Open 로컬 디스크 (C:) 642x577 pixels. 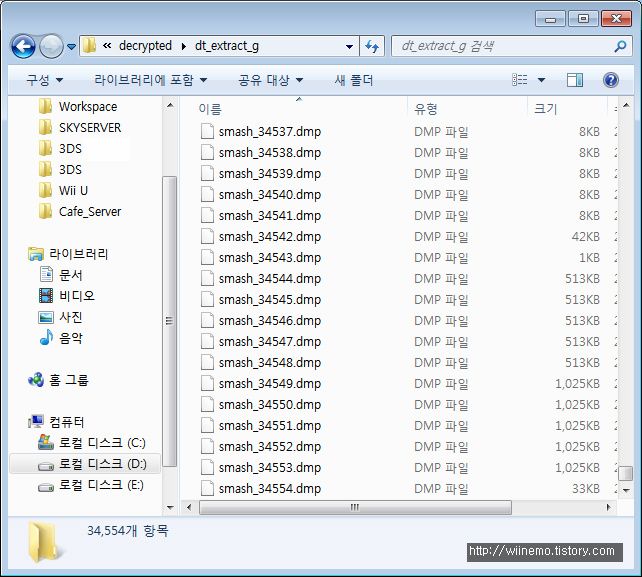92,443
